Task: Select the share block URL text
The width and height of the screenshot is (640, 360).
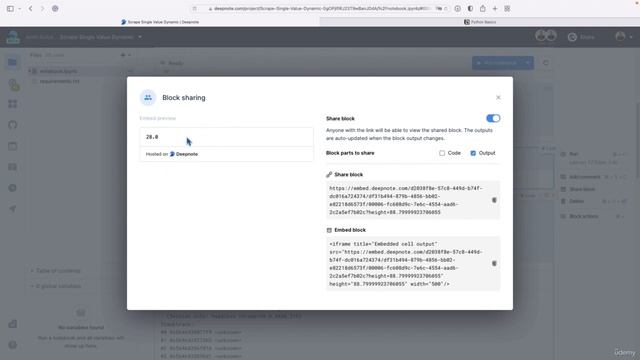Action: click(406, 200)
